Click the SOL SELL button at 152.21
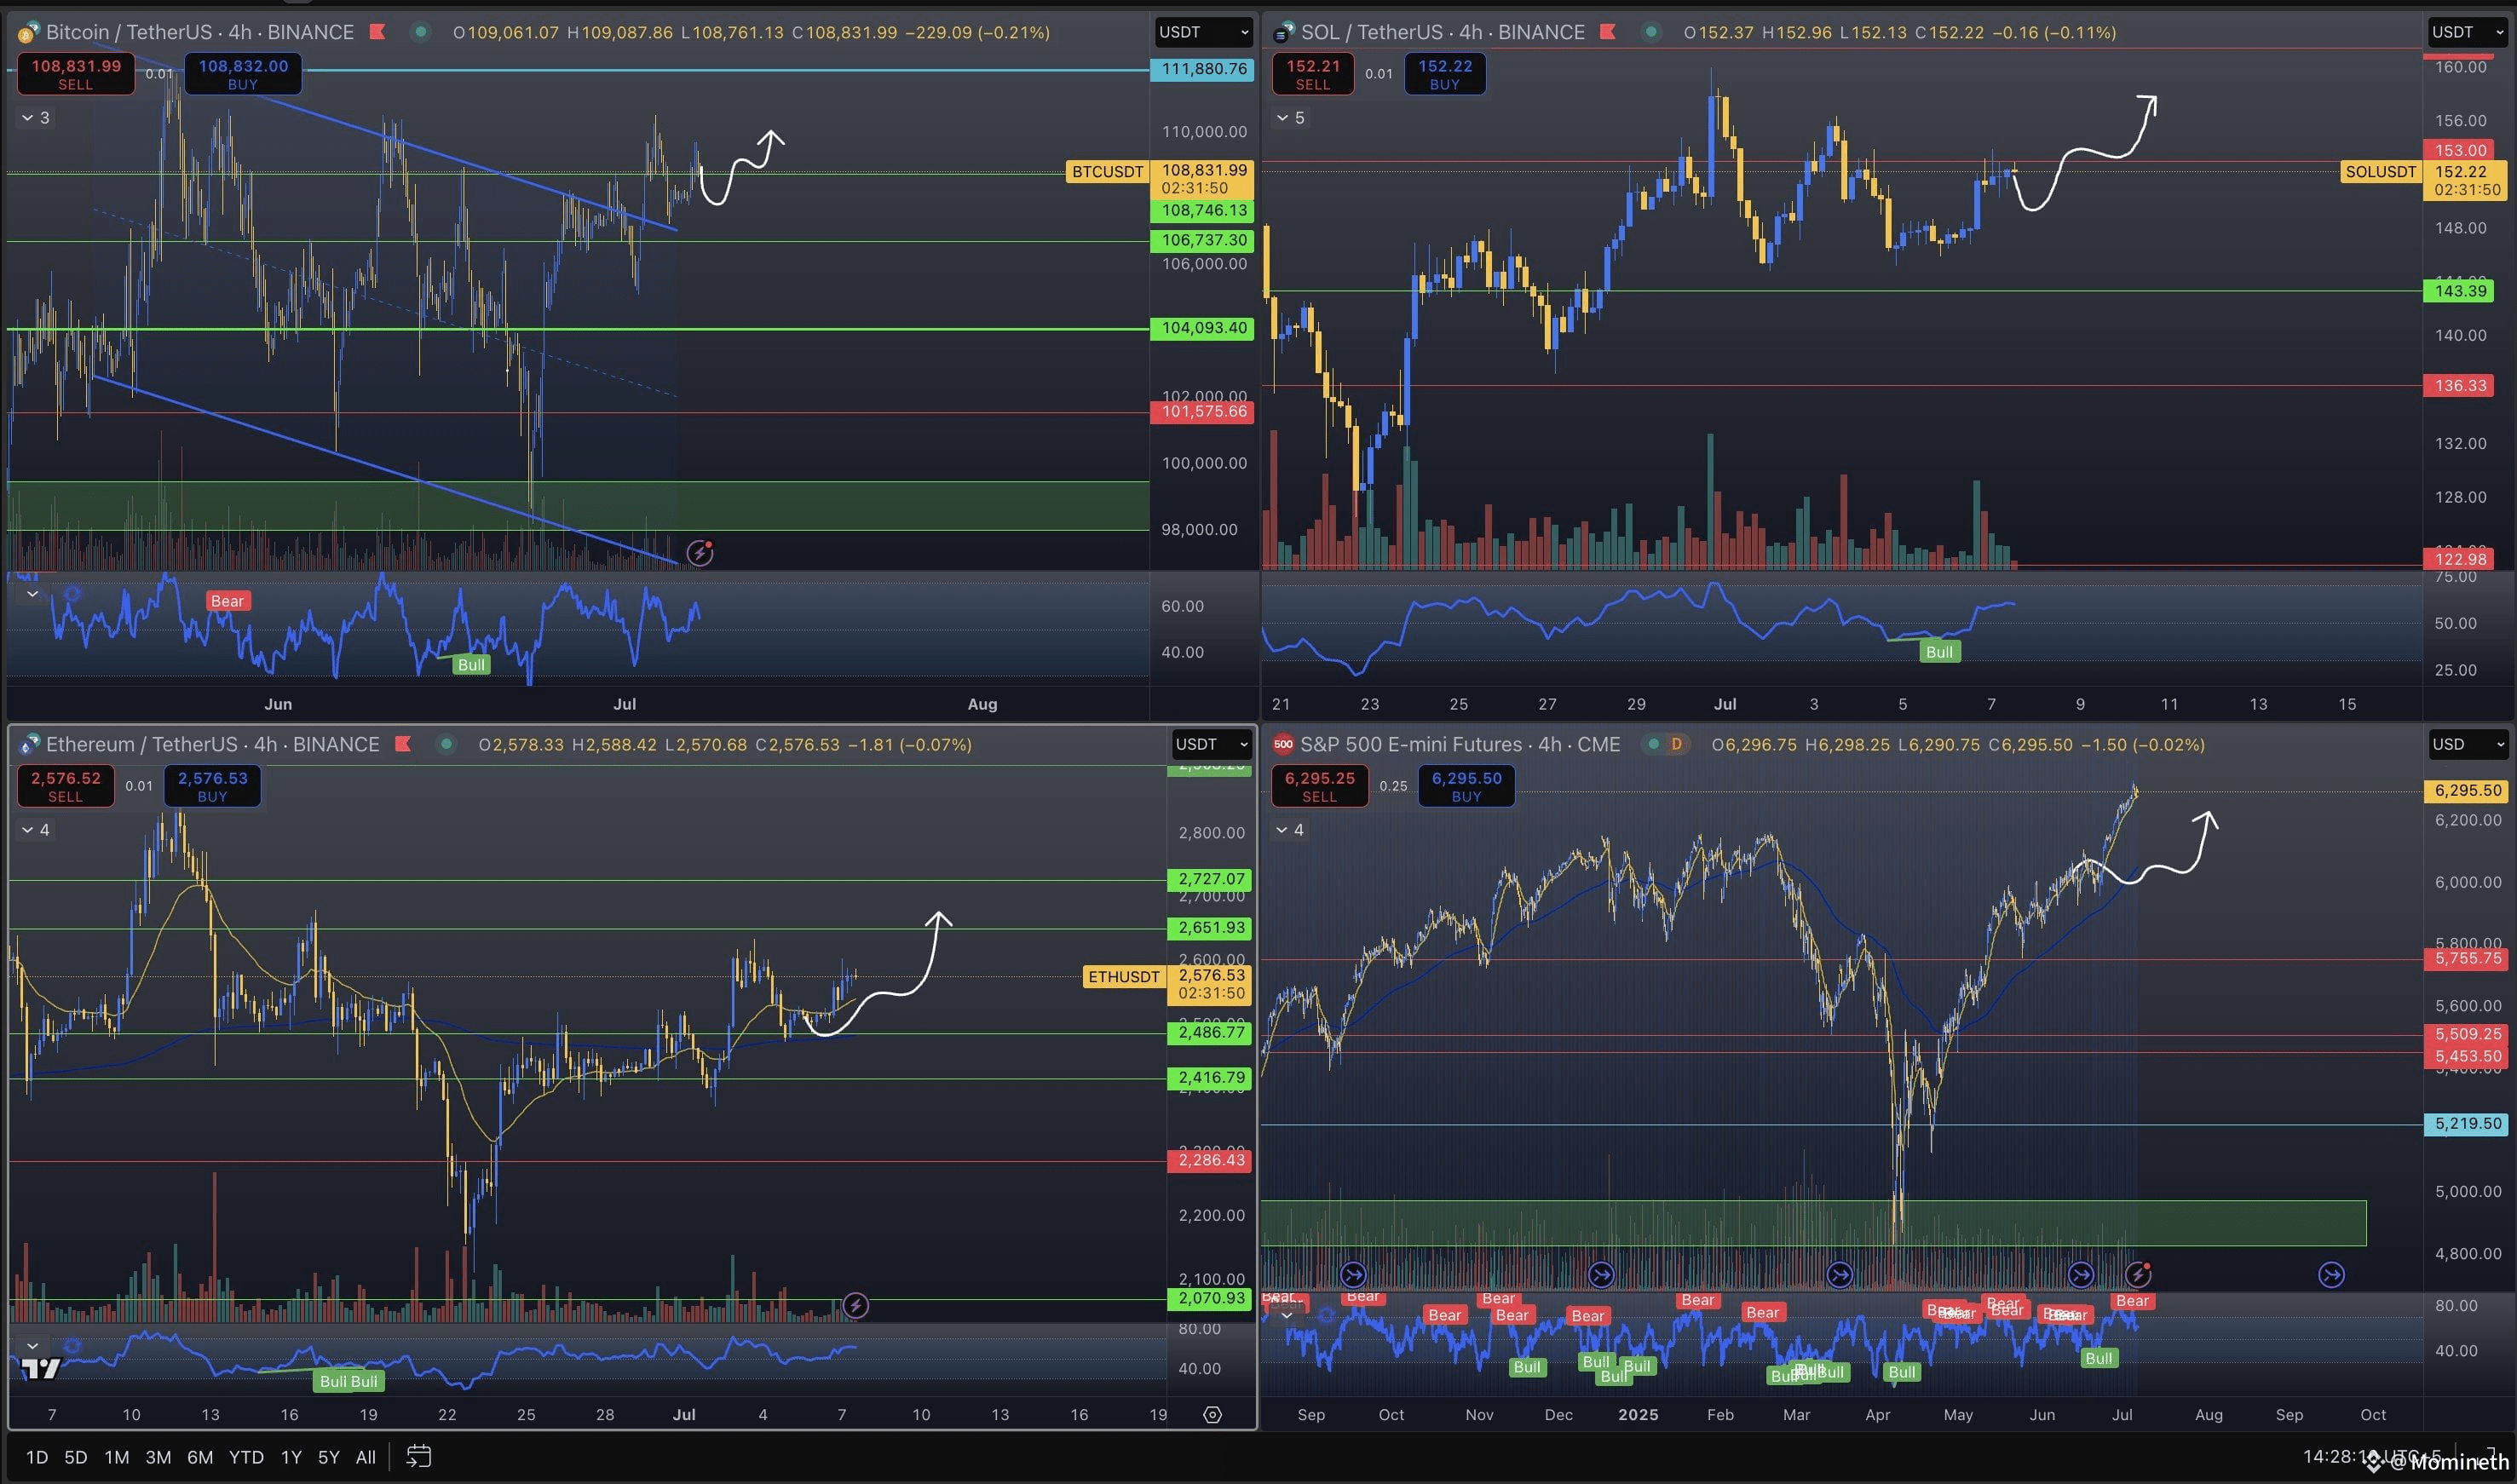The width and height of the screenshot is (2517, 1484). point(1313,74)
